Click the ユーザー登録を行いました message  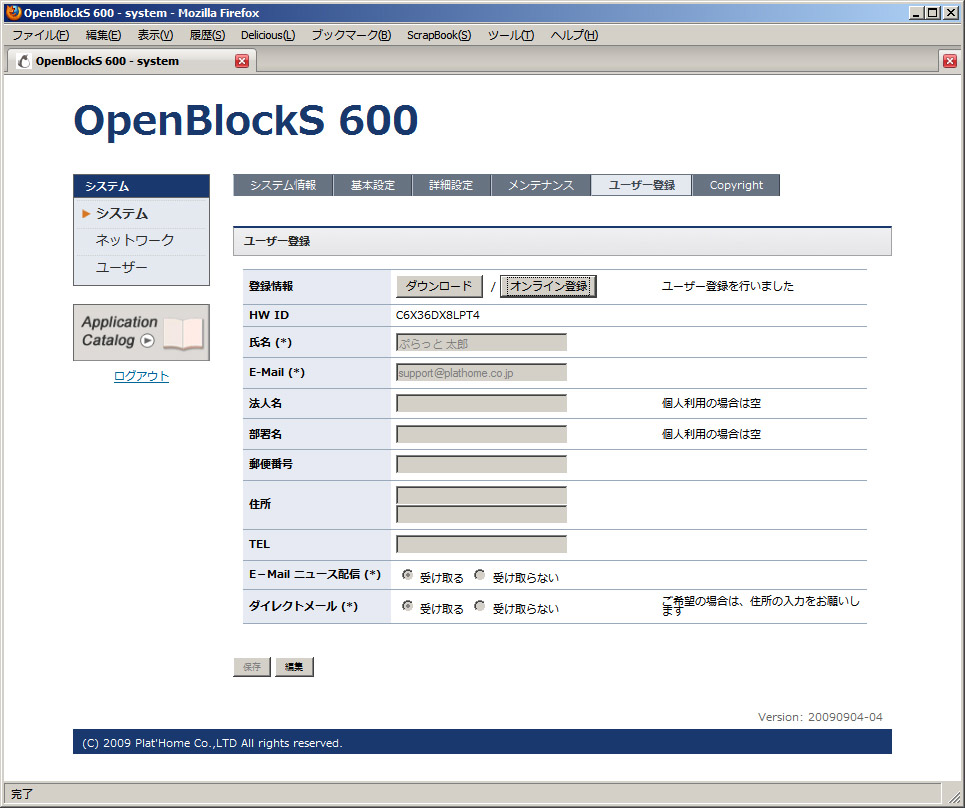(x=727, y=286)
